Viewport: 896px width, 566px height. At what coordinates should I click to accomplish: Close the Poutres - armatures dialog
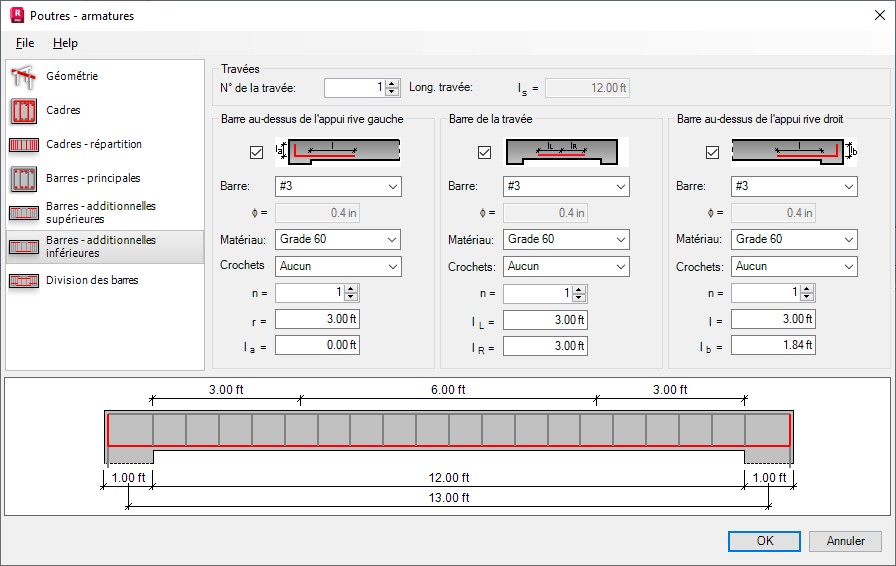pos(879,15)
